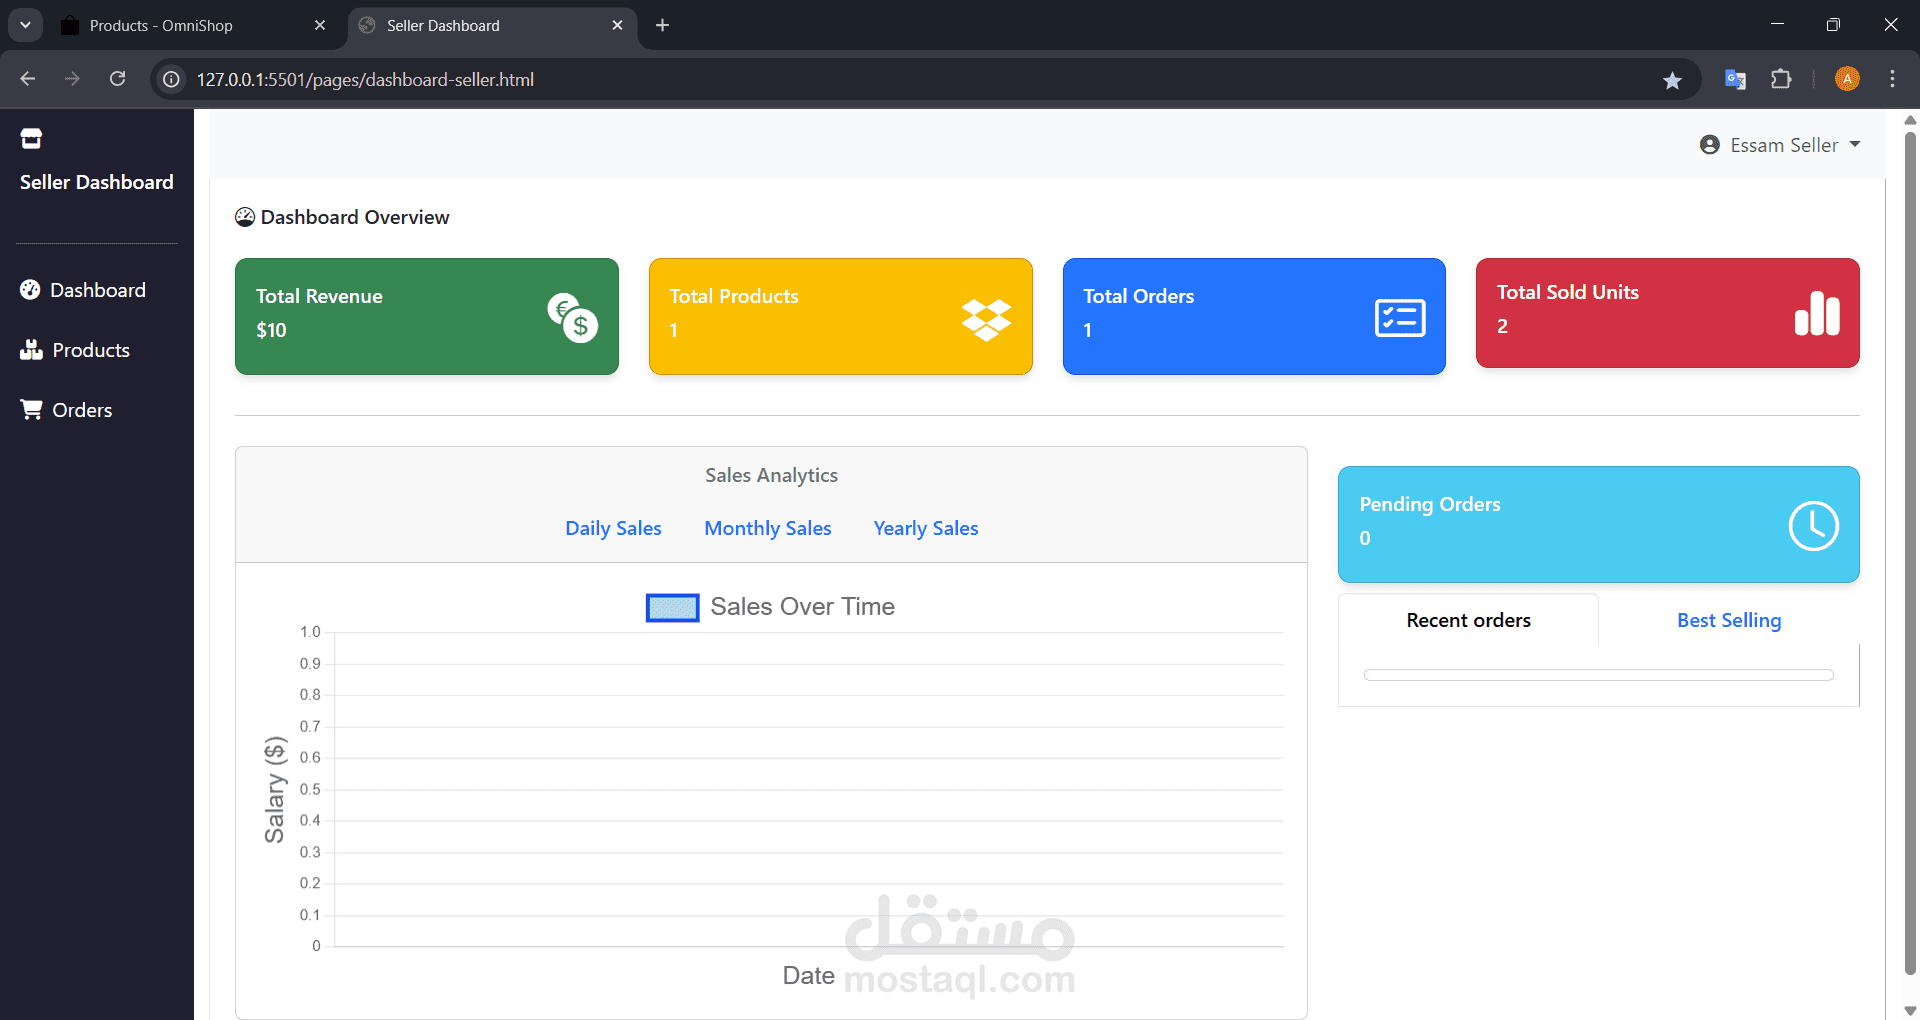Click the scrollbar up arrow
Viewport: 1920px width, 1020px height.
tap(1910, 120)
